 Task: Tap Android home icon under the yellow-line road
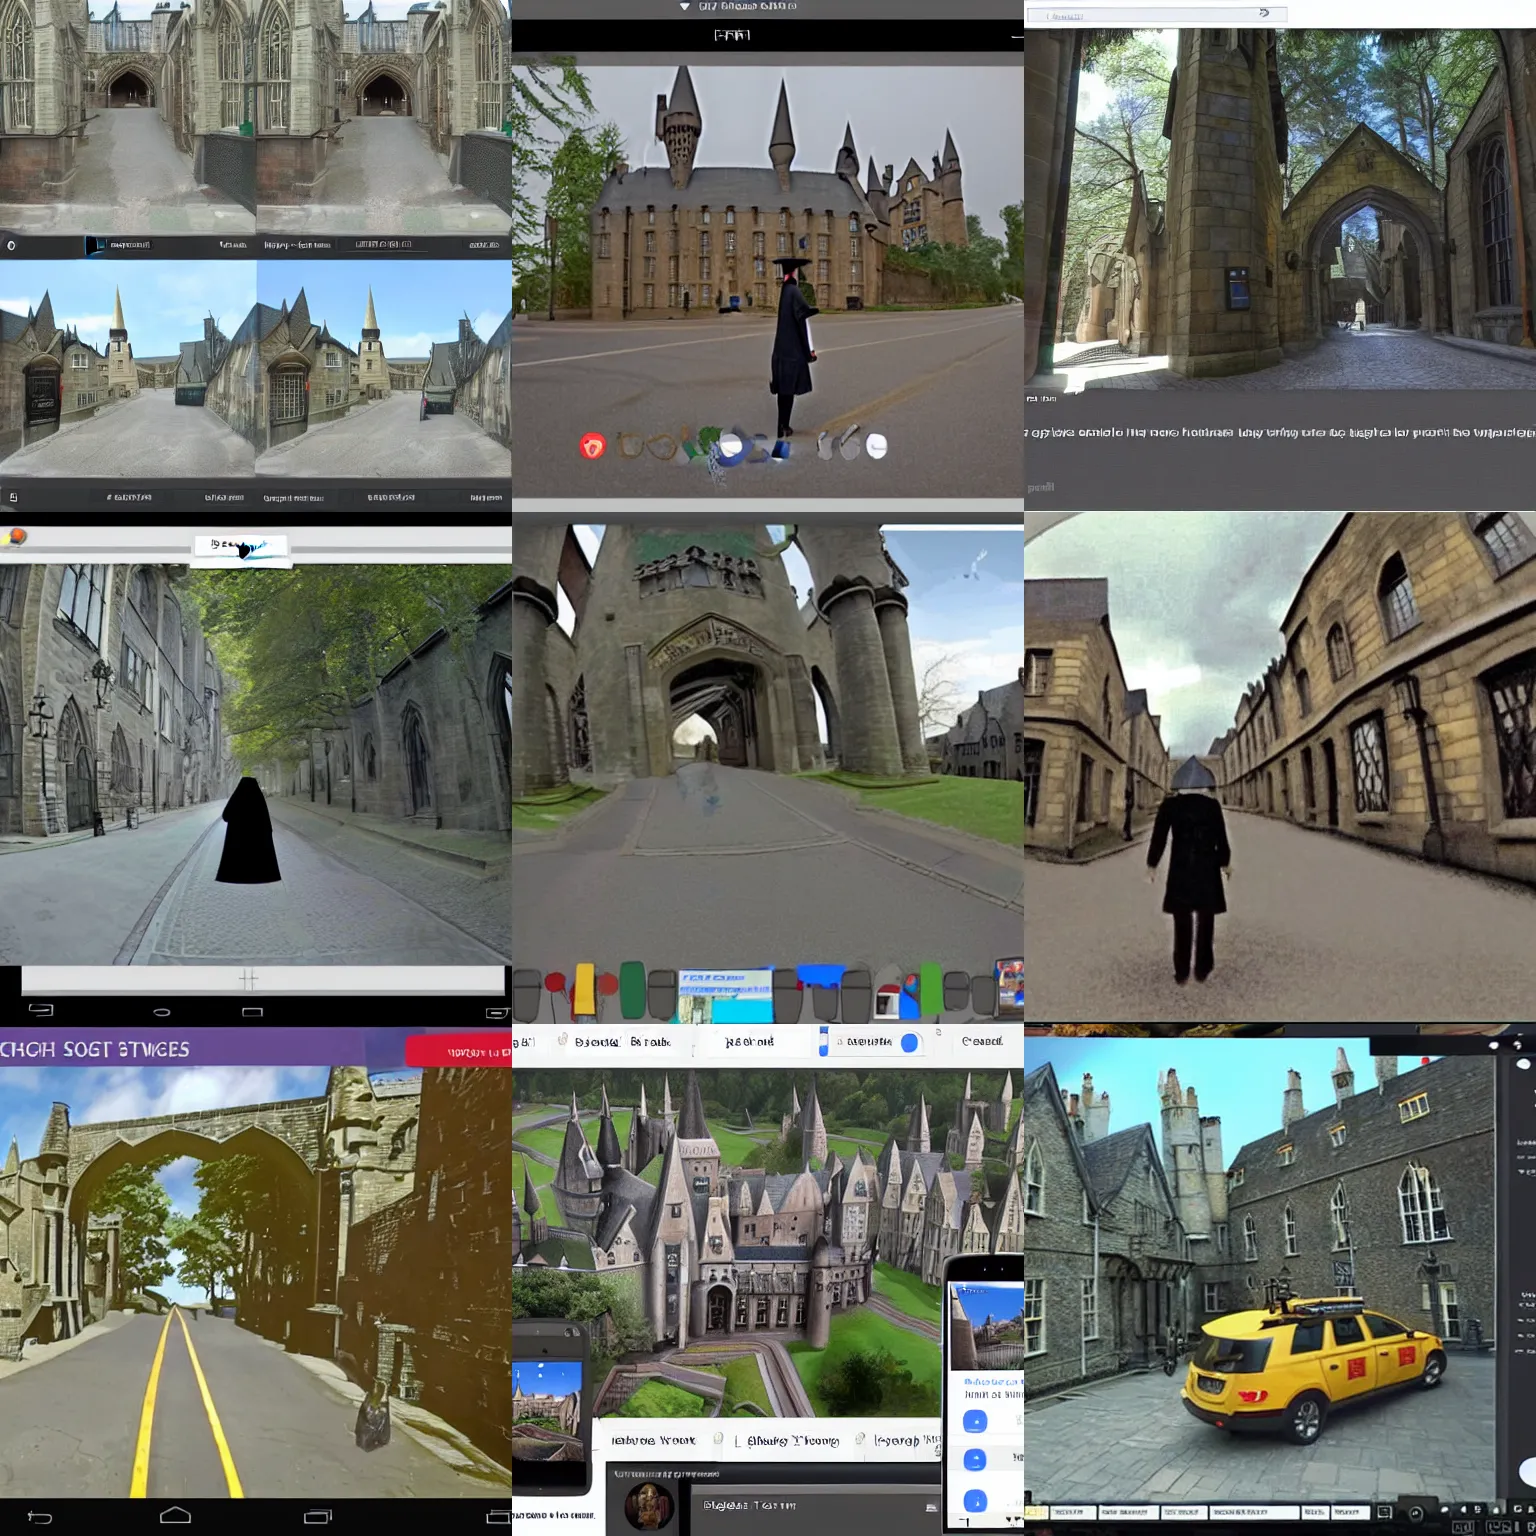pos(175,1515)
